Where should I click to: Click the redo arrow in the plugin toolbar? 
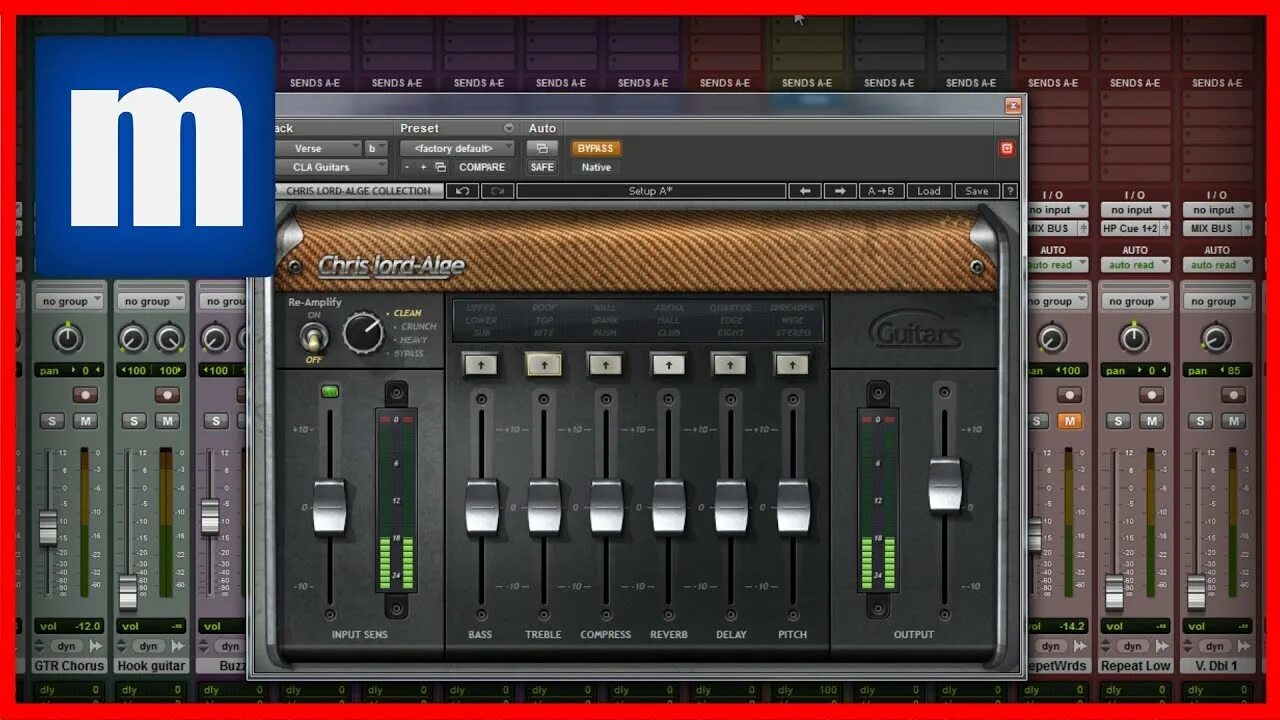pos(497,191)
